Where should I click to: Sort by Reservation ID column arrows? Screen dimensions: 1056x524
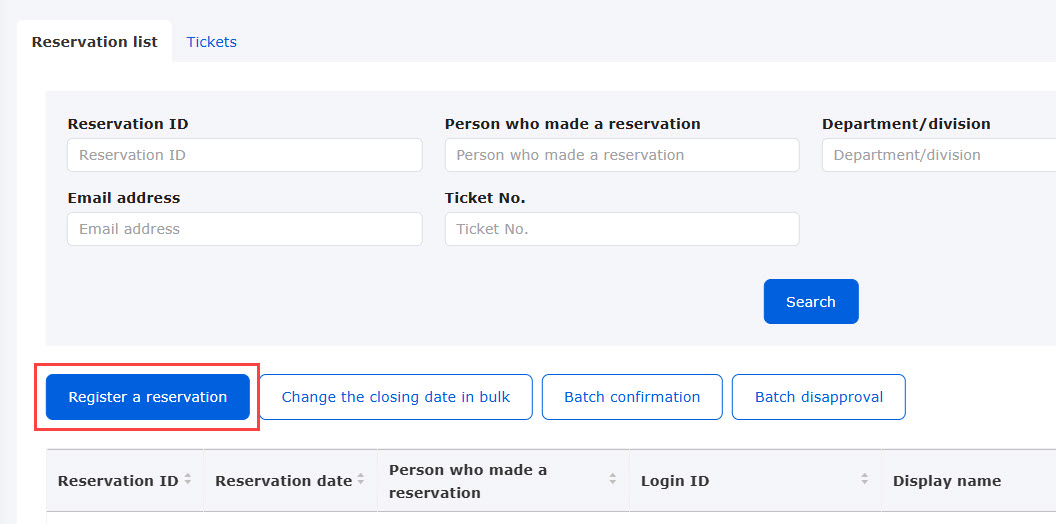[x=188, y=480]
